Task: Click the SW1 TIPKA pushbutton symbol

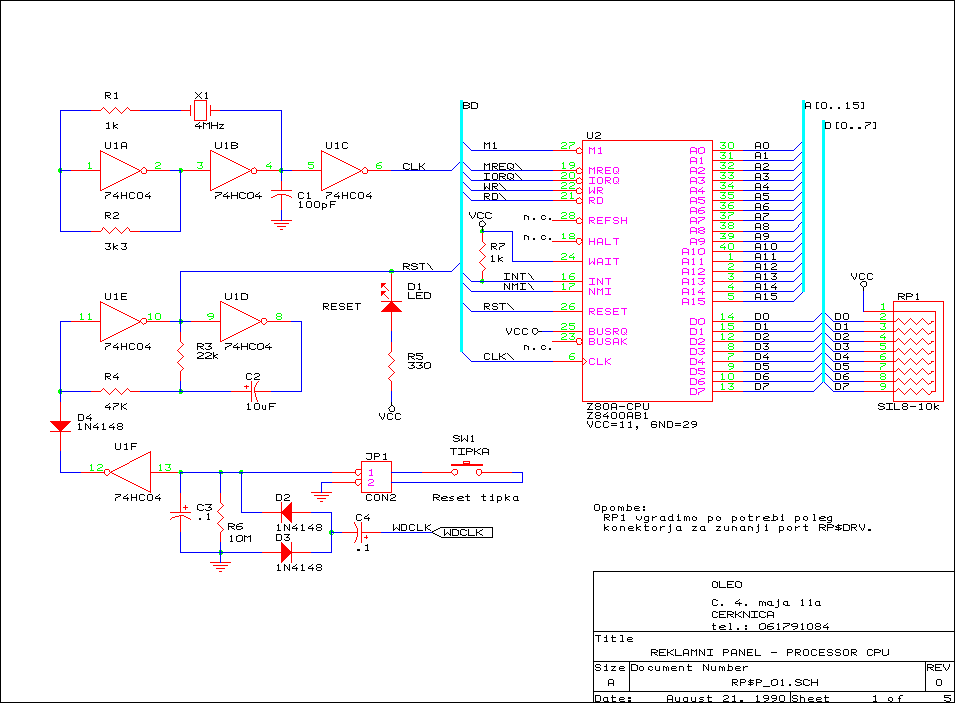Action: click(x=467, y=469)
